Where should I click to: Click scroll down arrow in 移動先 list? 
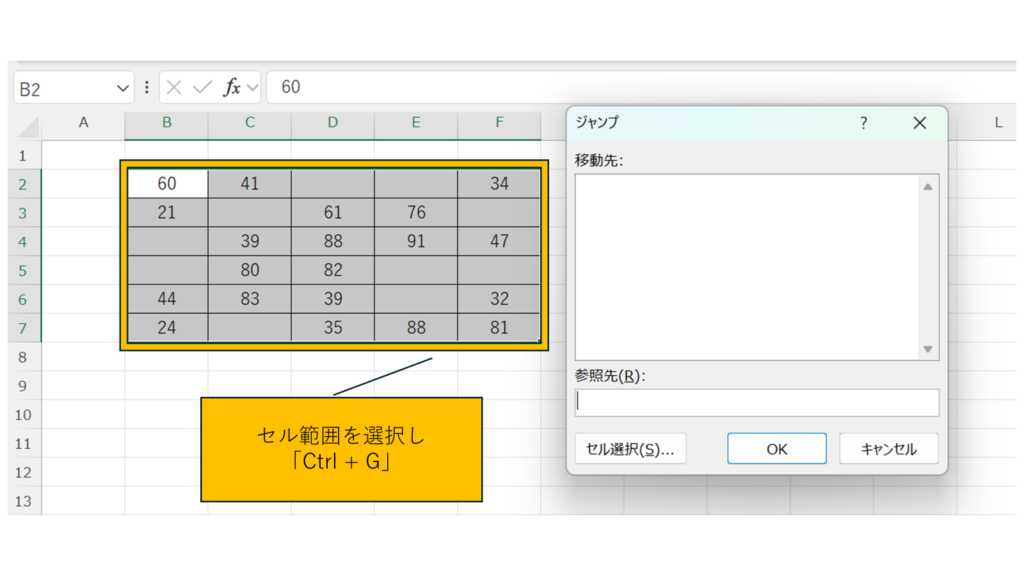(928, 349)
